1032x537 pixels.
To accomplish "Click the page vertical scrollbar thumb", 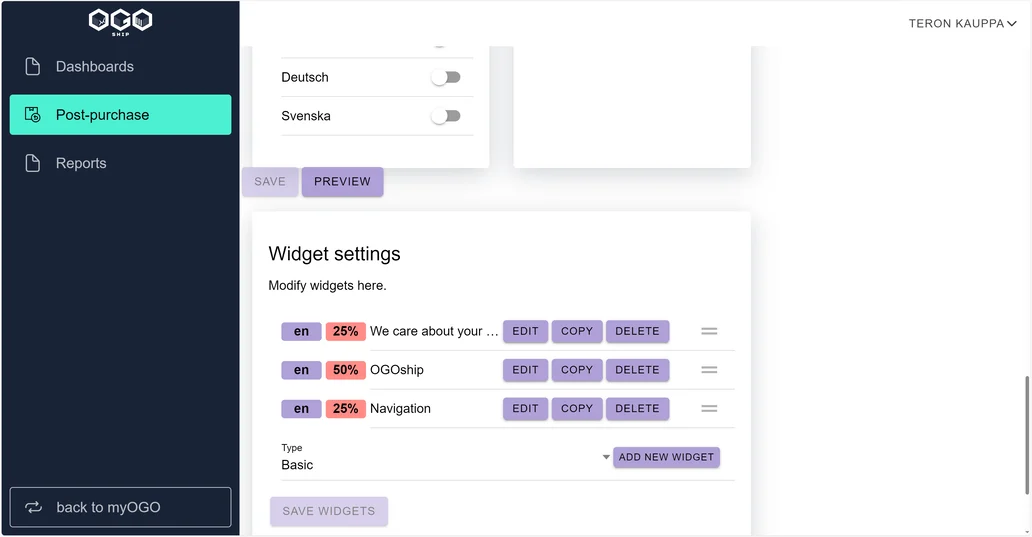I will coord(1027,435).
